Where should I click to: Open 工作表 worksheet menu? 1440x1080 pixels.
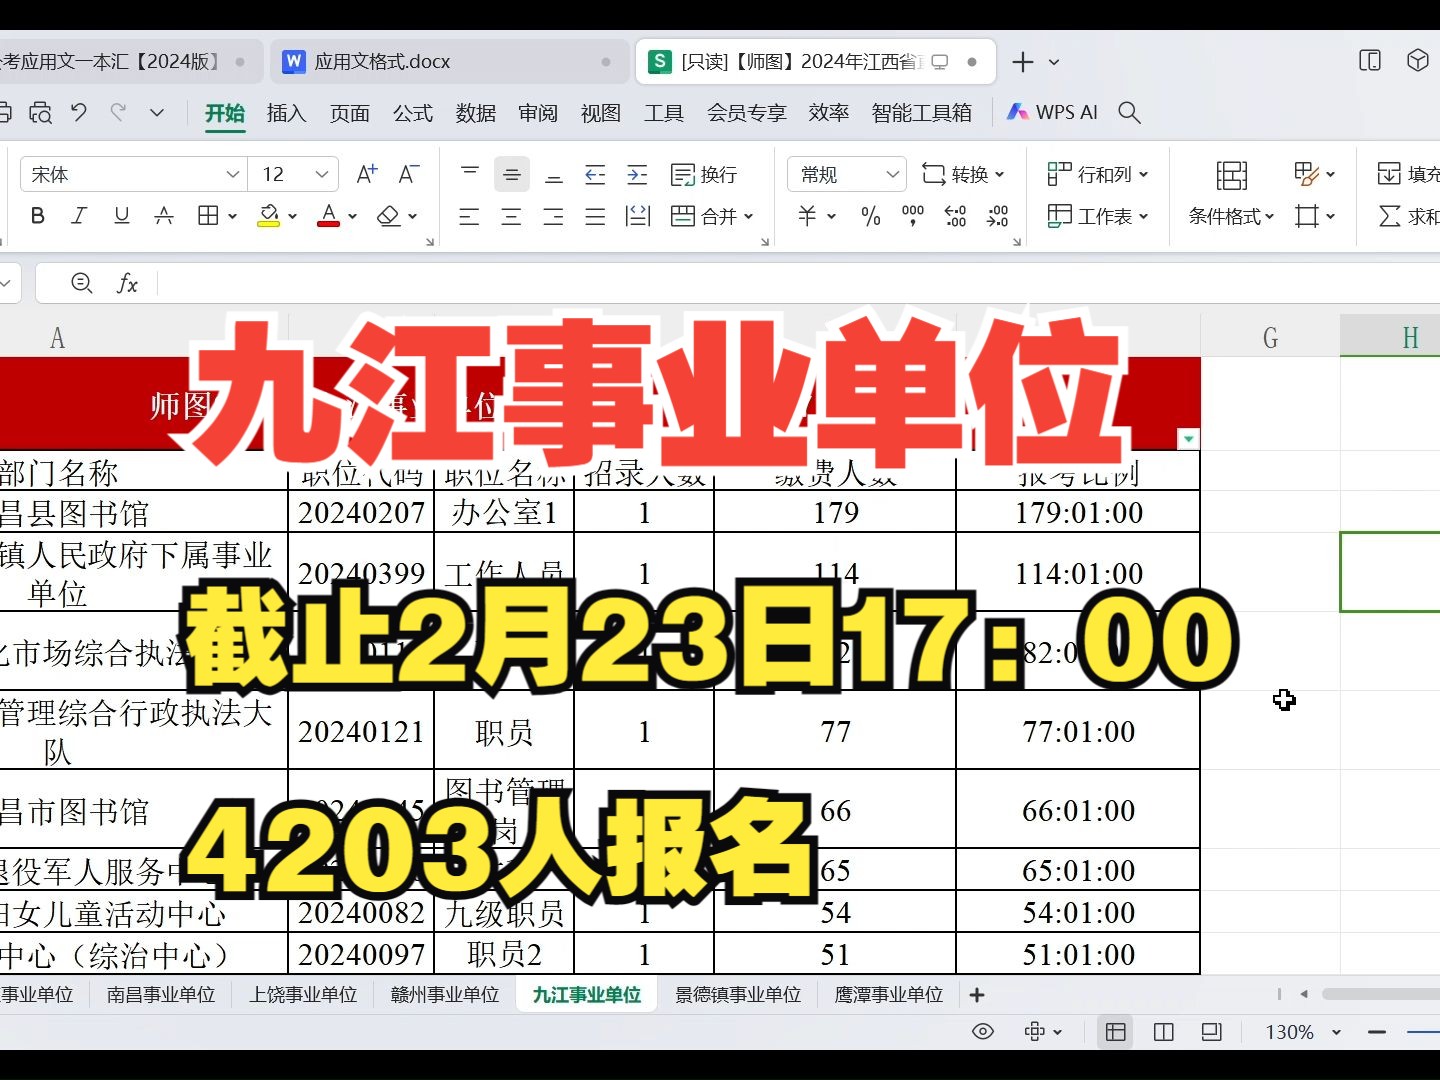pyautogui.click(x=1098, y=216)
